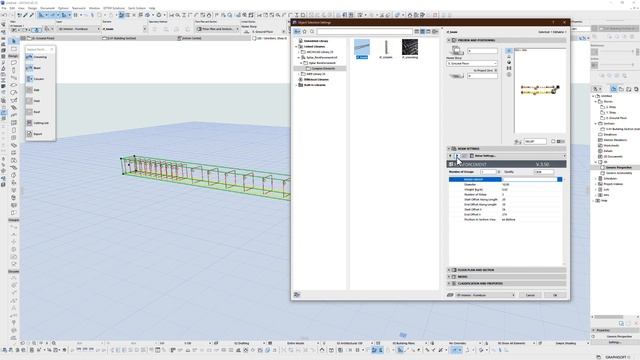
Task: Click the OK button in dialog
Action: tap(555, 295)
